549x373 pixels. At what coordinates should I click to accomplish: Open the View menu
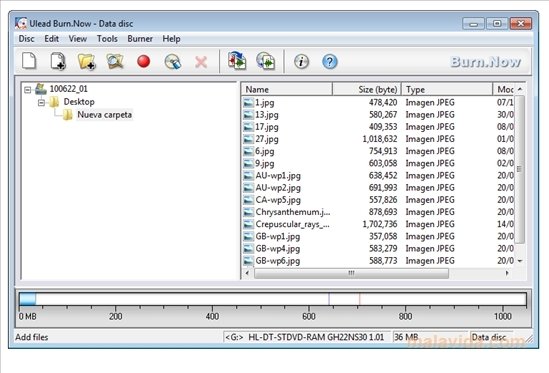click(77, 39)
